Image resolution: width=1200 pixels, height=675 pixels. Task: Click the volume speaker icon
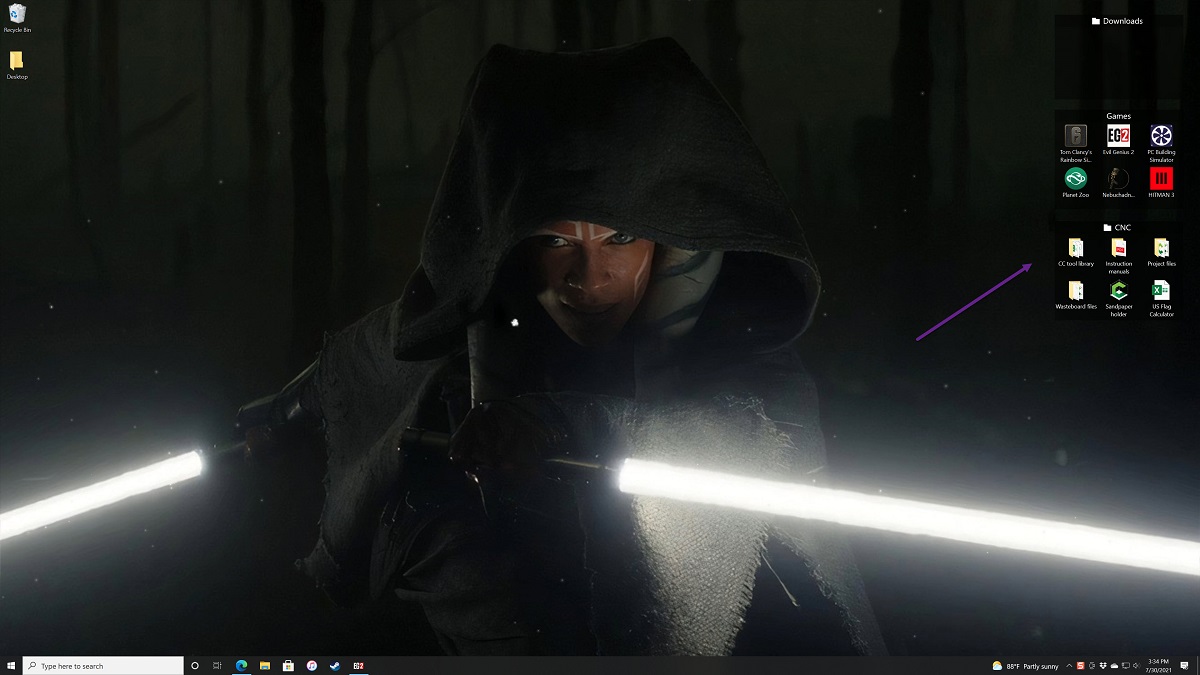click(1137, 666)
